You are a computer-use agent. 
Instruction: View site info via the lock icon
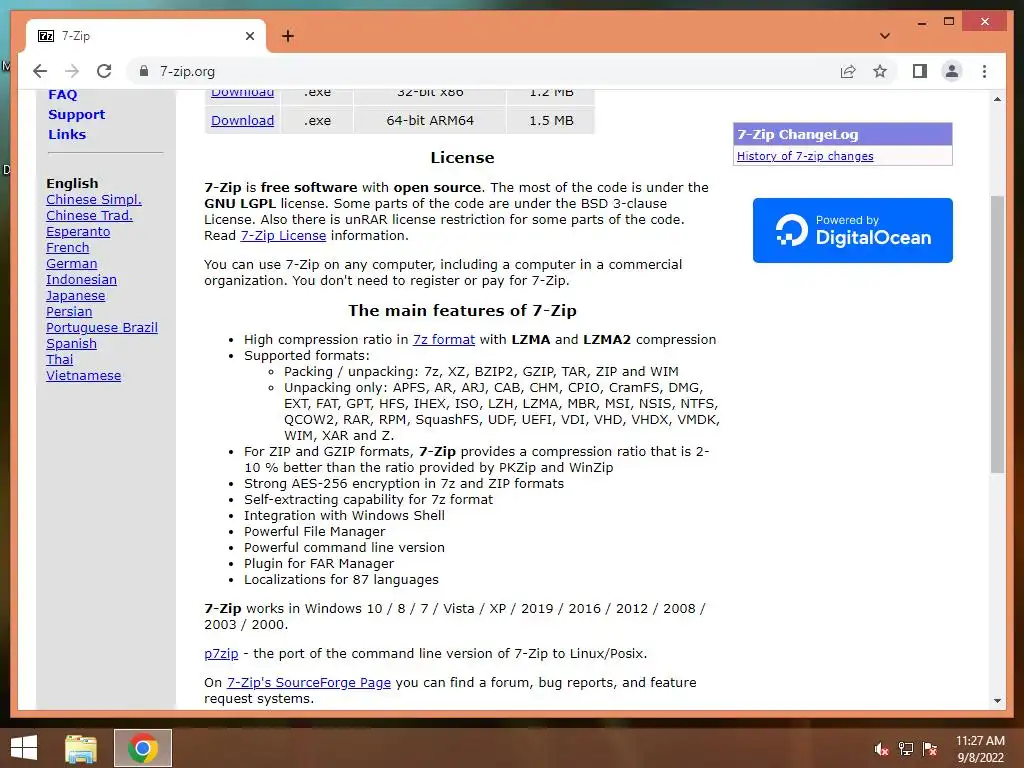(x=144, y=71)
